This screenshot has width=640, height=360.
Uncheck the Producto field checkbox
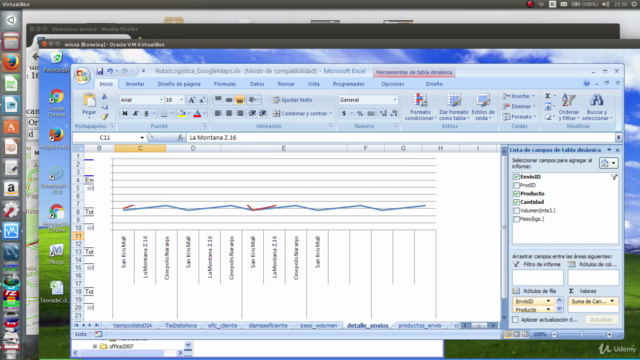[516, 193]
